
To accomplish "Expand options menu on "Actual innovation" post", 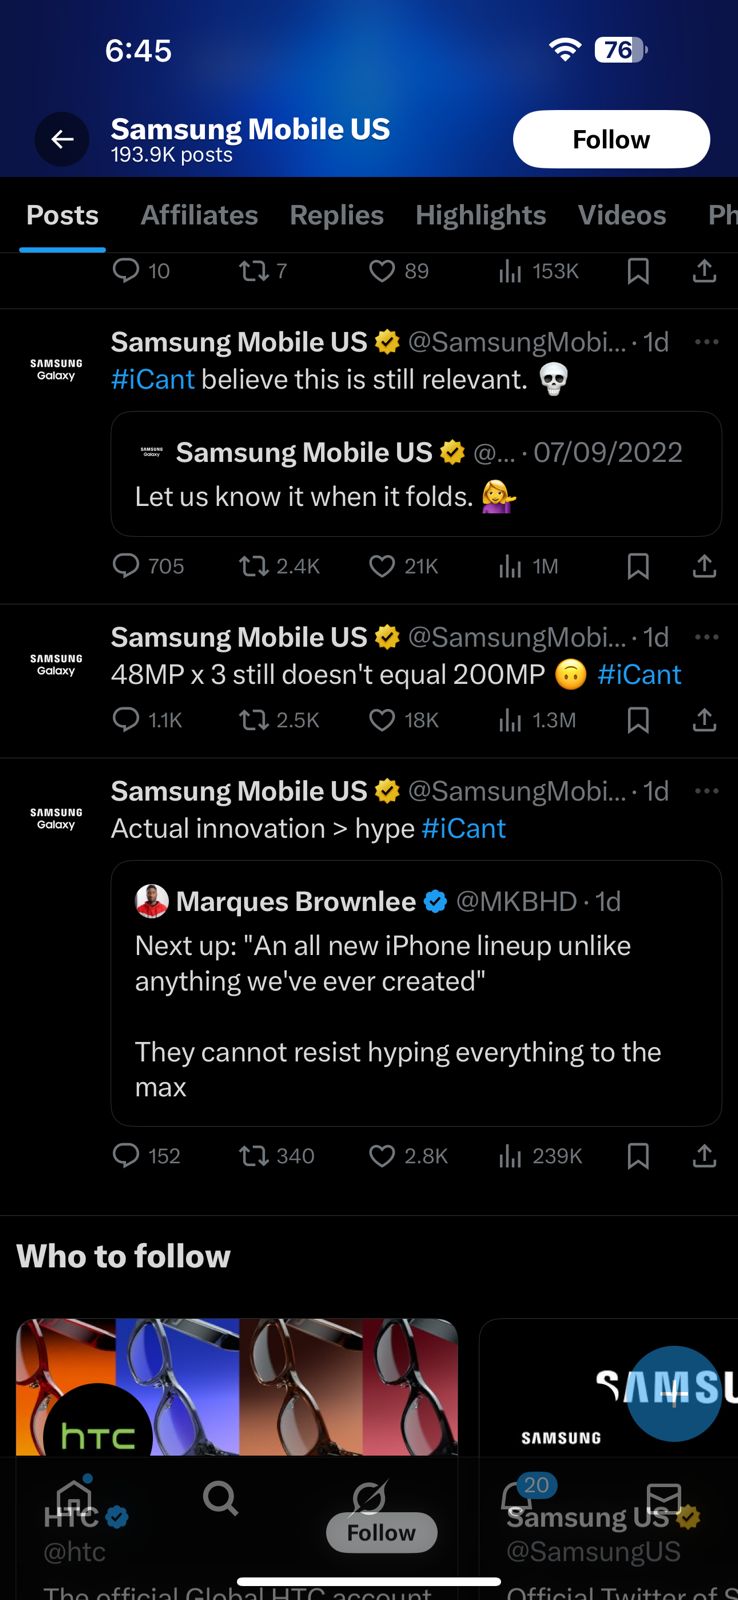I will pos(707,791).
